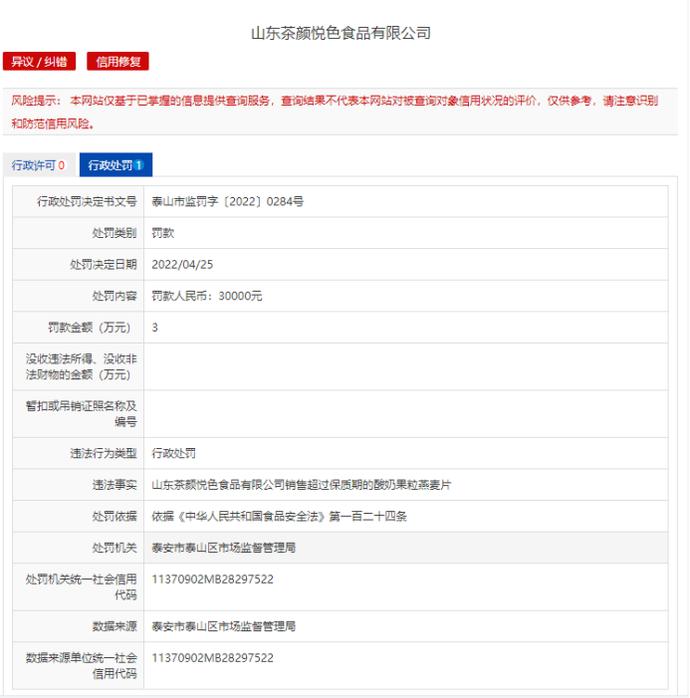Click the 异议/纠错 red button
Viewport: 690px width, 698px height.
pyautogui.click(x=39, y=61)
